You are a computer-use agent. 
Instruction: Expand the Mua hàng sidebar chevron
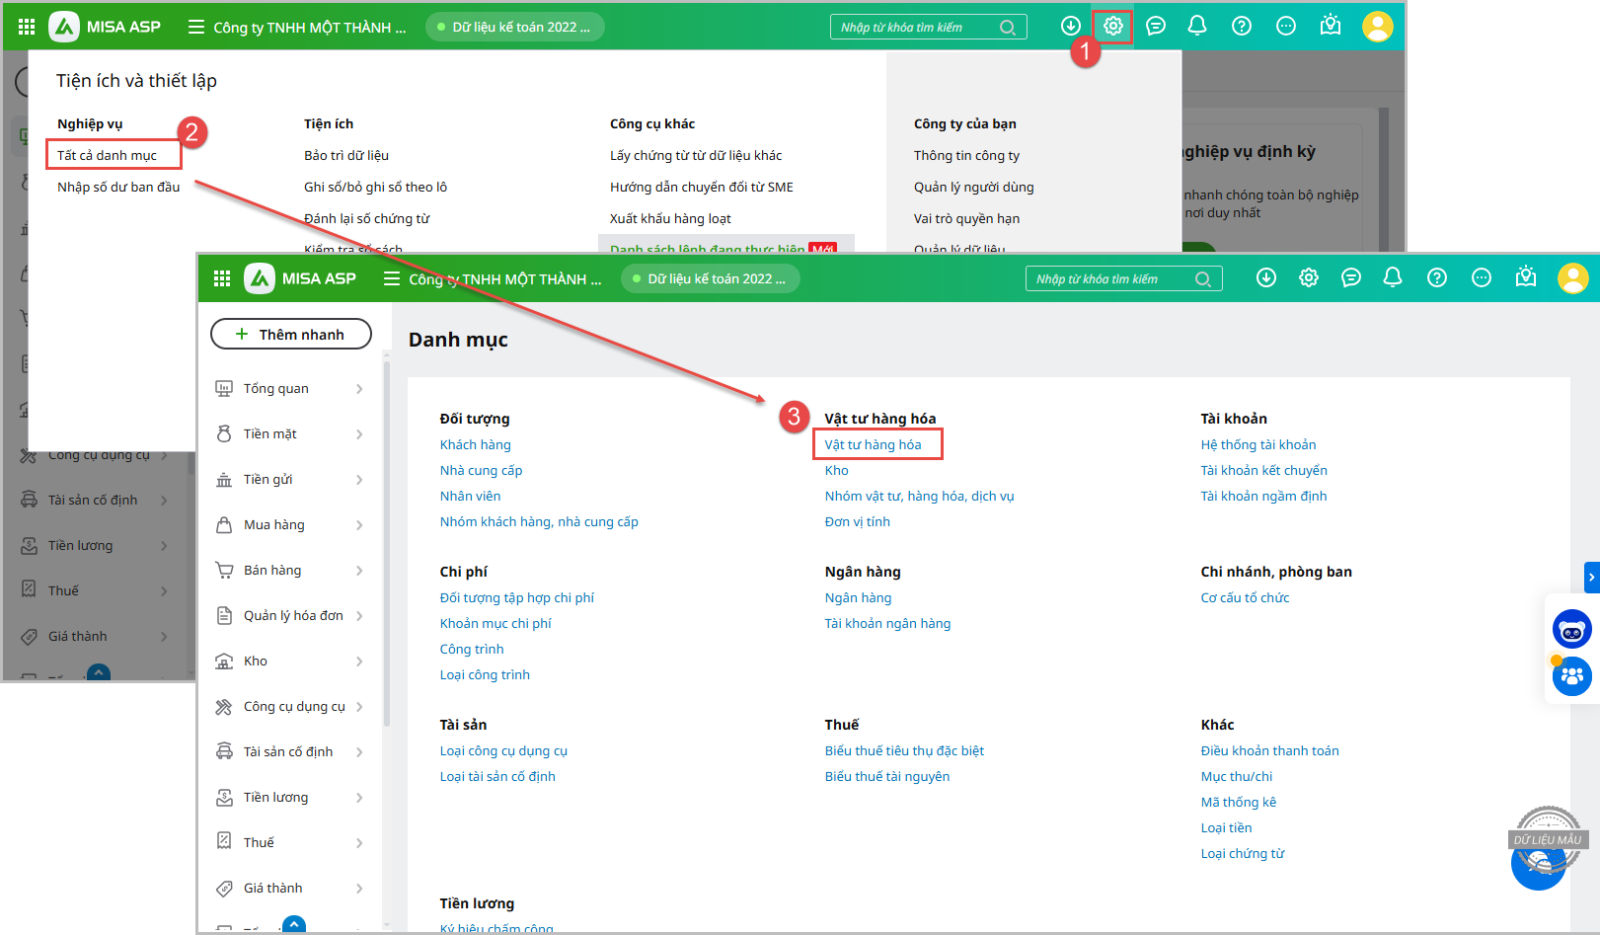pyautogui.click(x=359, y=525)
